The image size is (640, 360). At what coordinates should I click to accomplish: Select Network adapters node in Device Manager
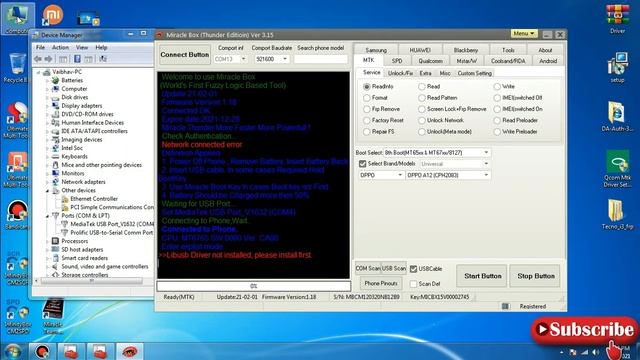coord(83,182)
